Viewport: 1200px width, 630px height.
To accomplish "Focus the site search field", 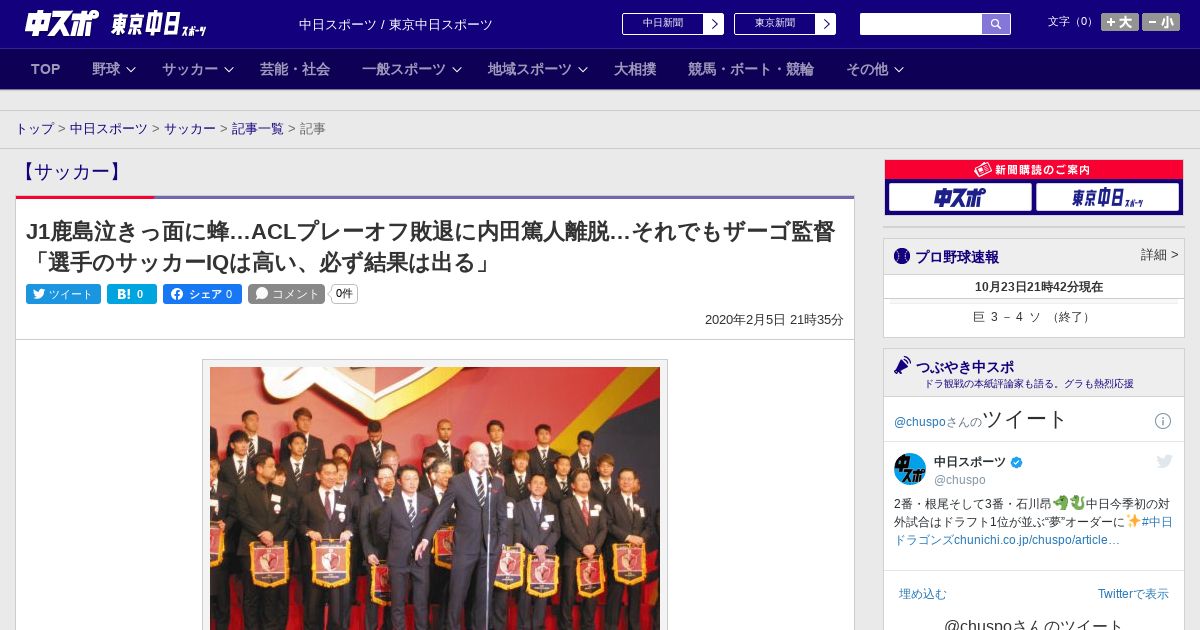I will [921, 24].
